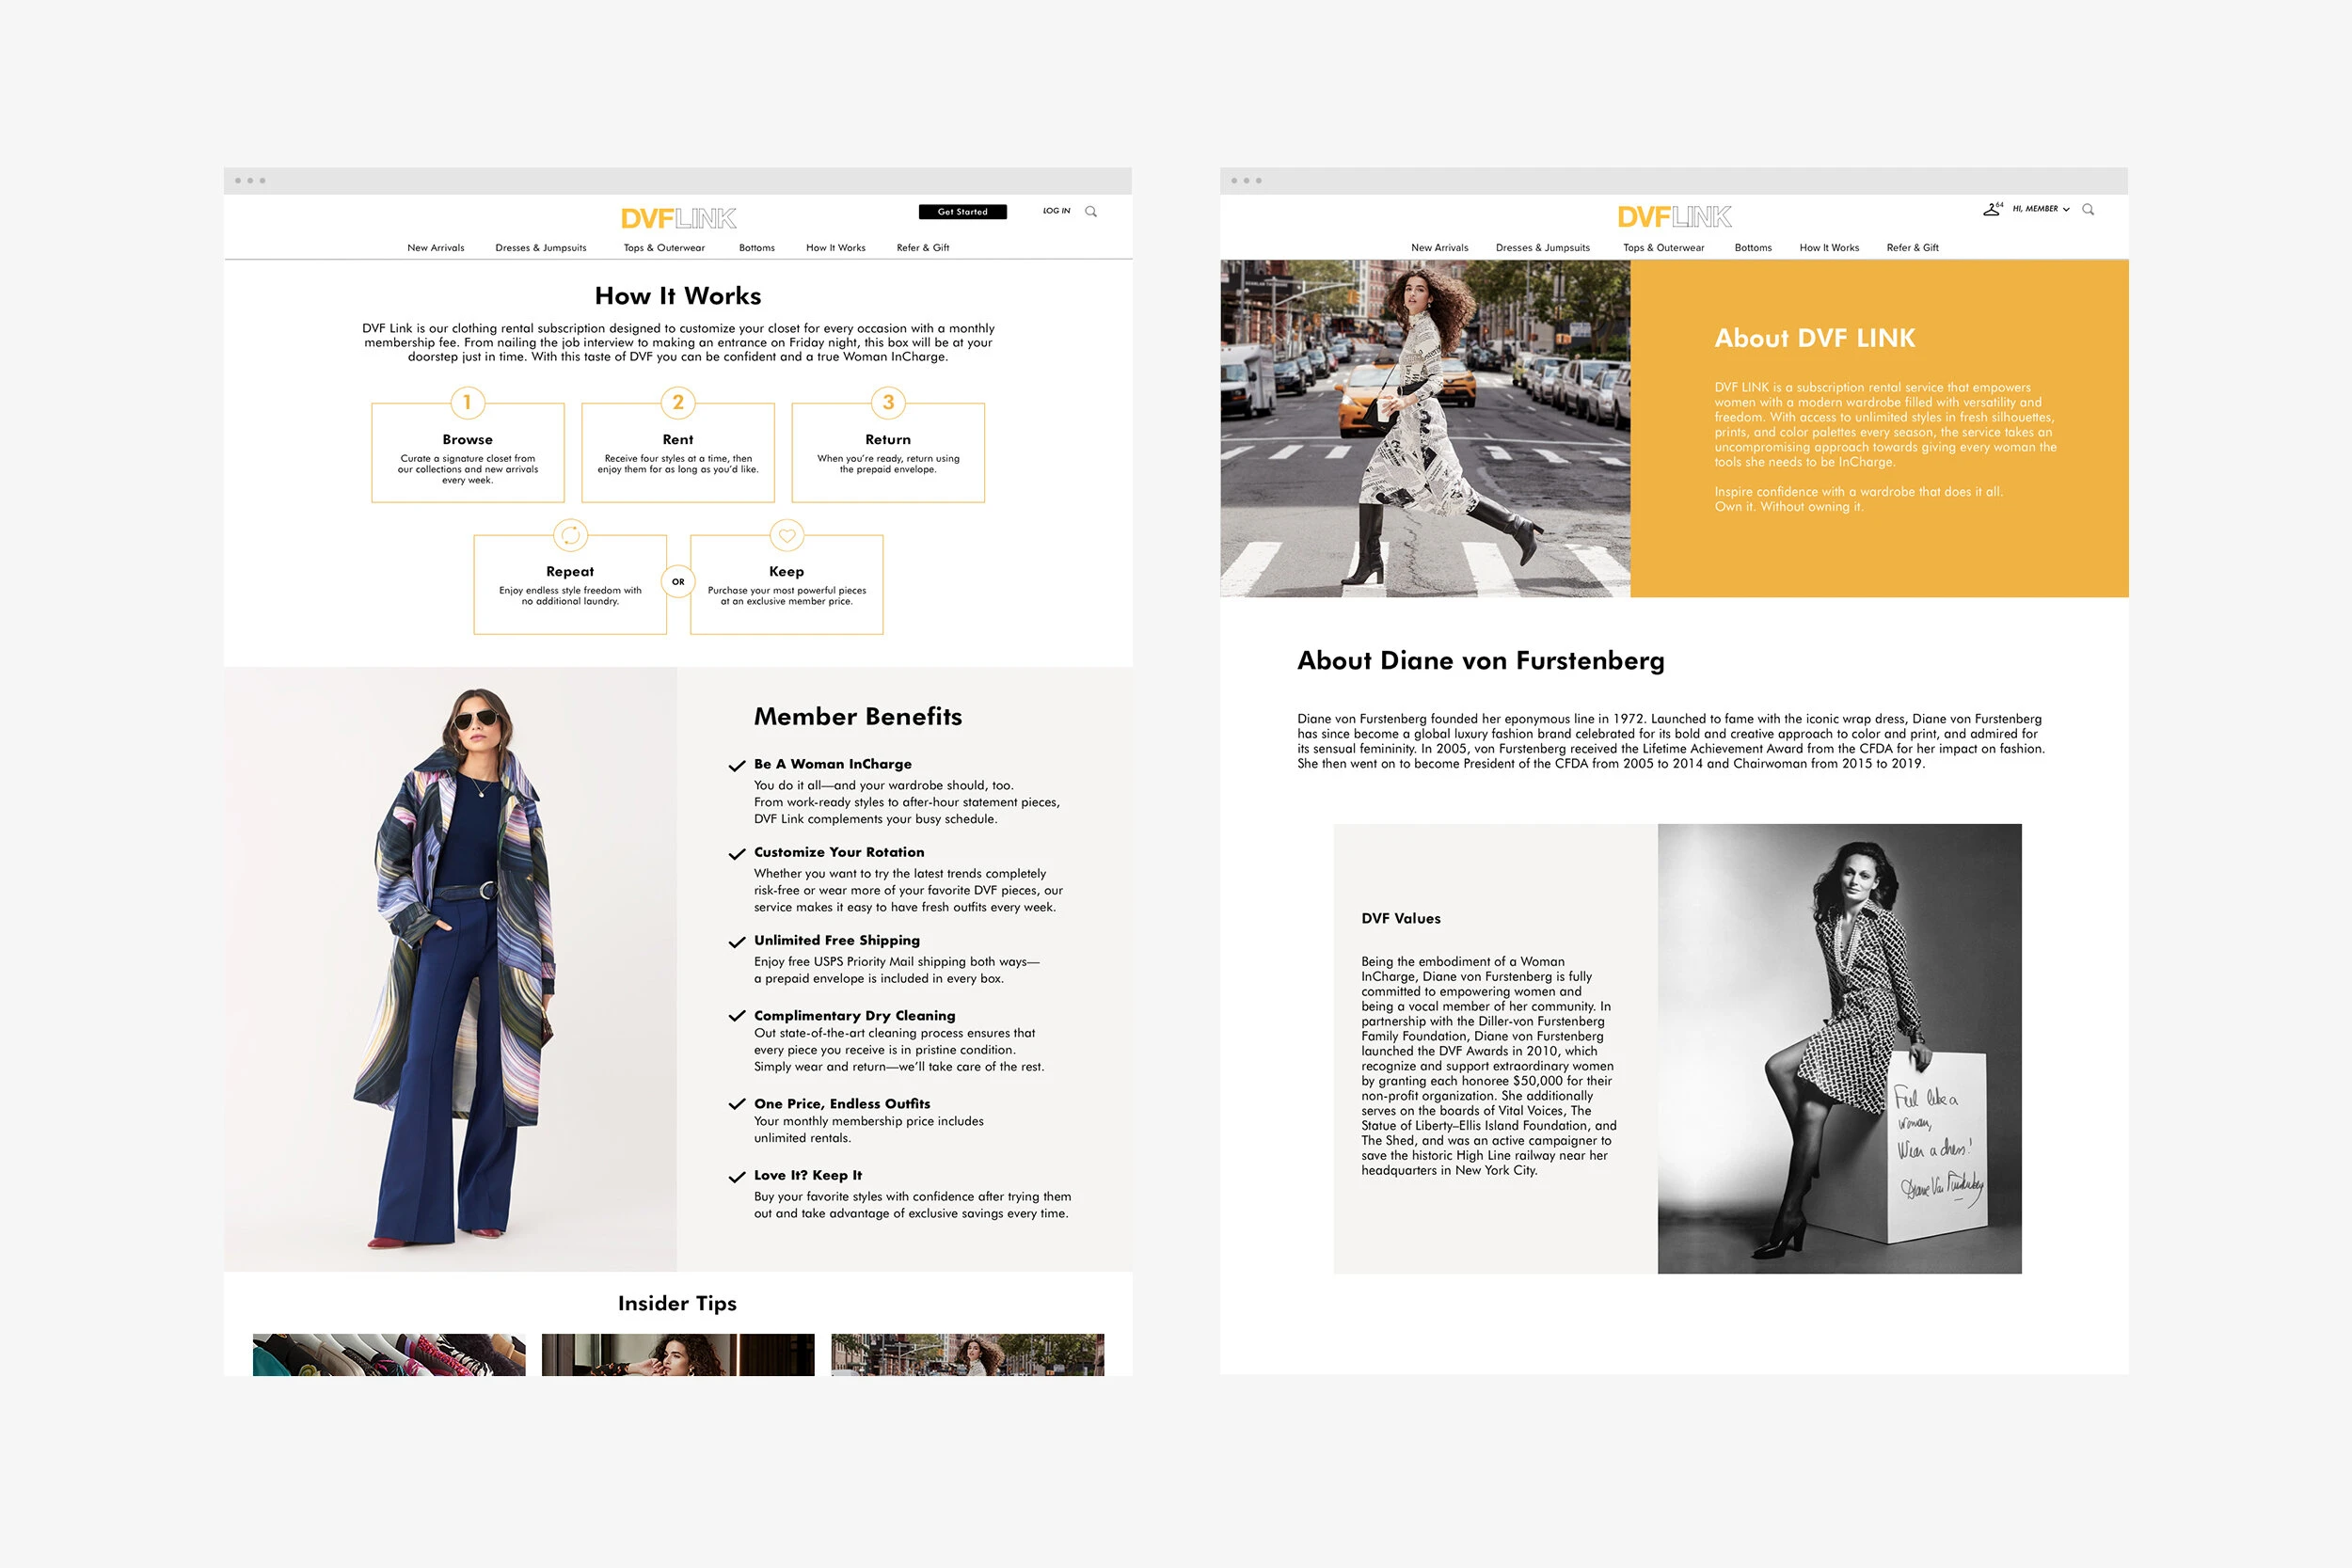Open Tops & Outerwear in the left window nav

click(664, 248)
